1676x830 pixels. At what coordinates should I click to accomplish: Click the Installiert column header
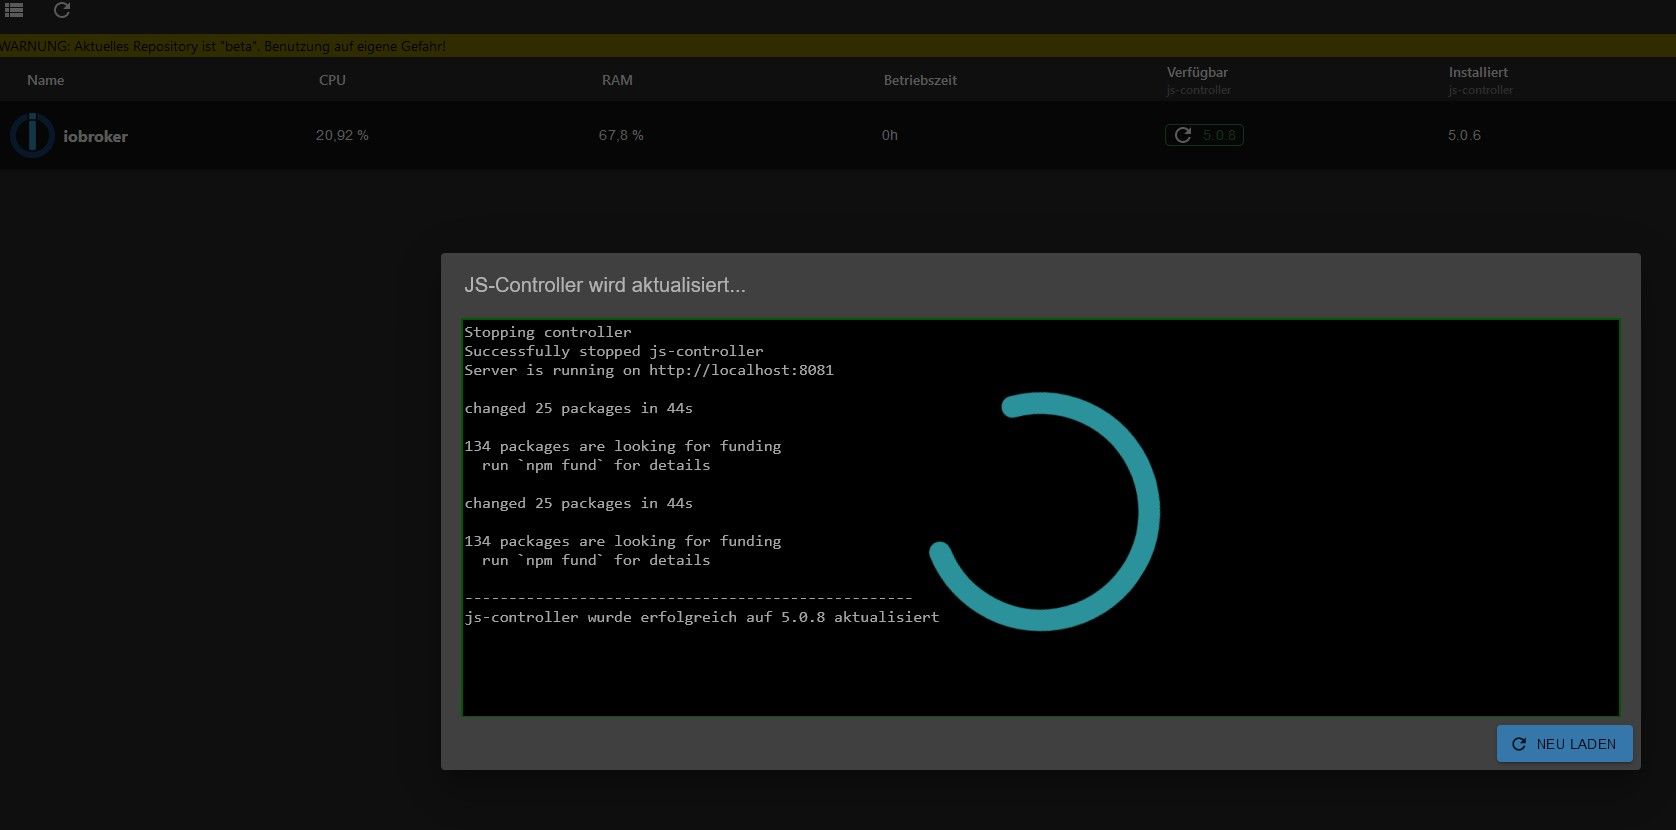pyautogui.click(x=1478, y=72)
